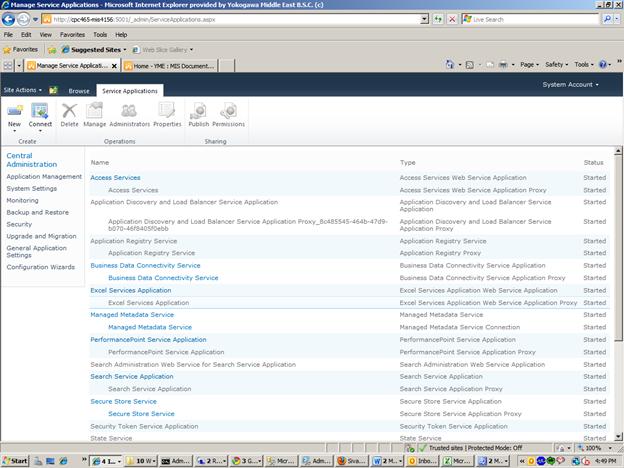
Task: Click the Home icon in command bar
Action: coord(450,64)
